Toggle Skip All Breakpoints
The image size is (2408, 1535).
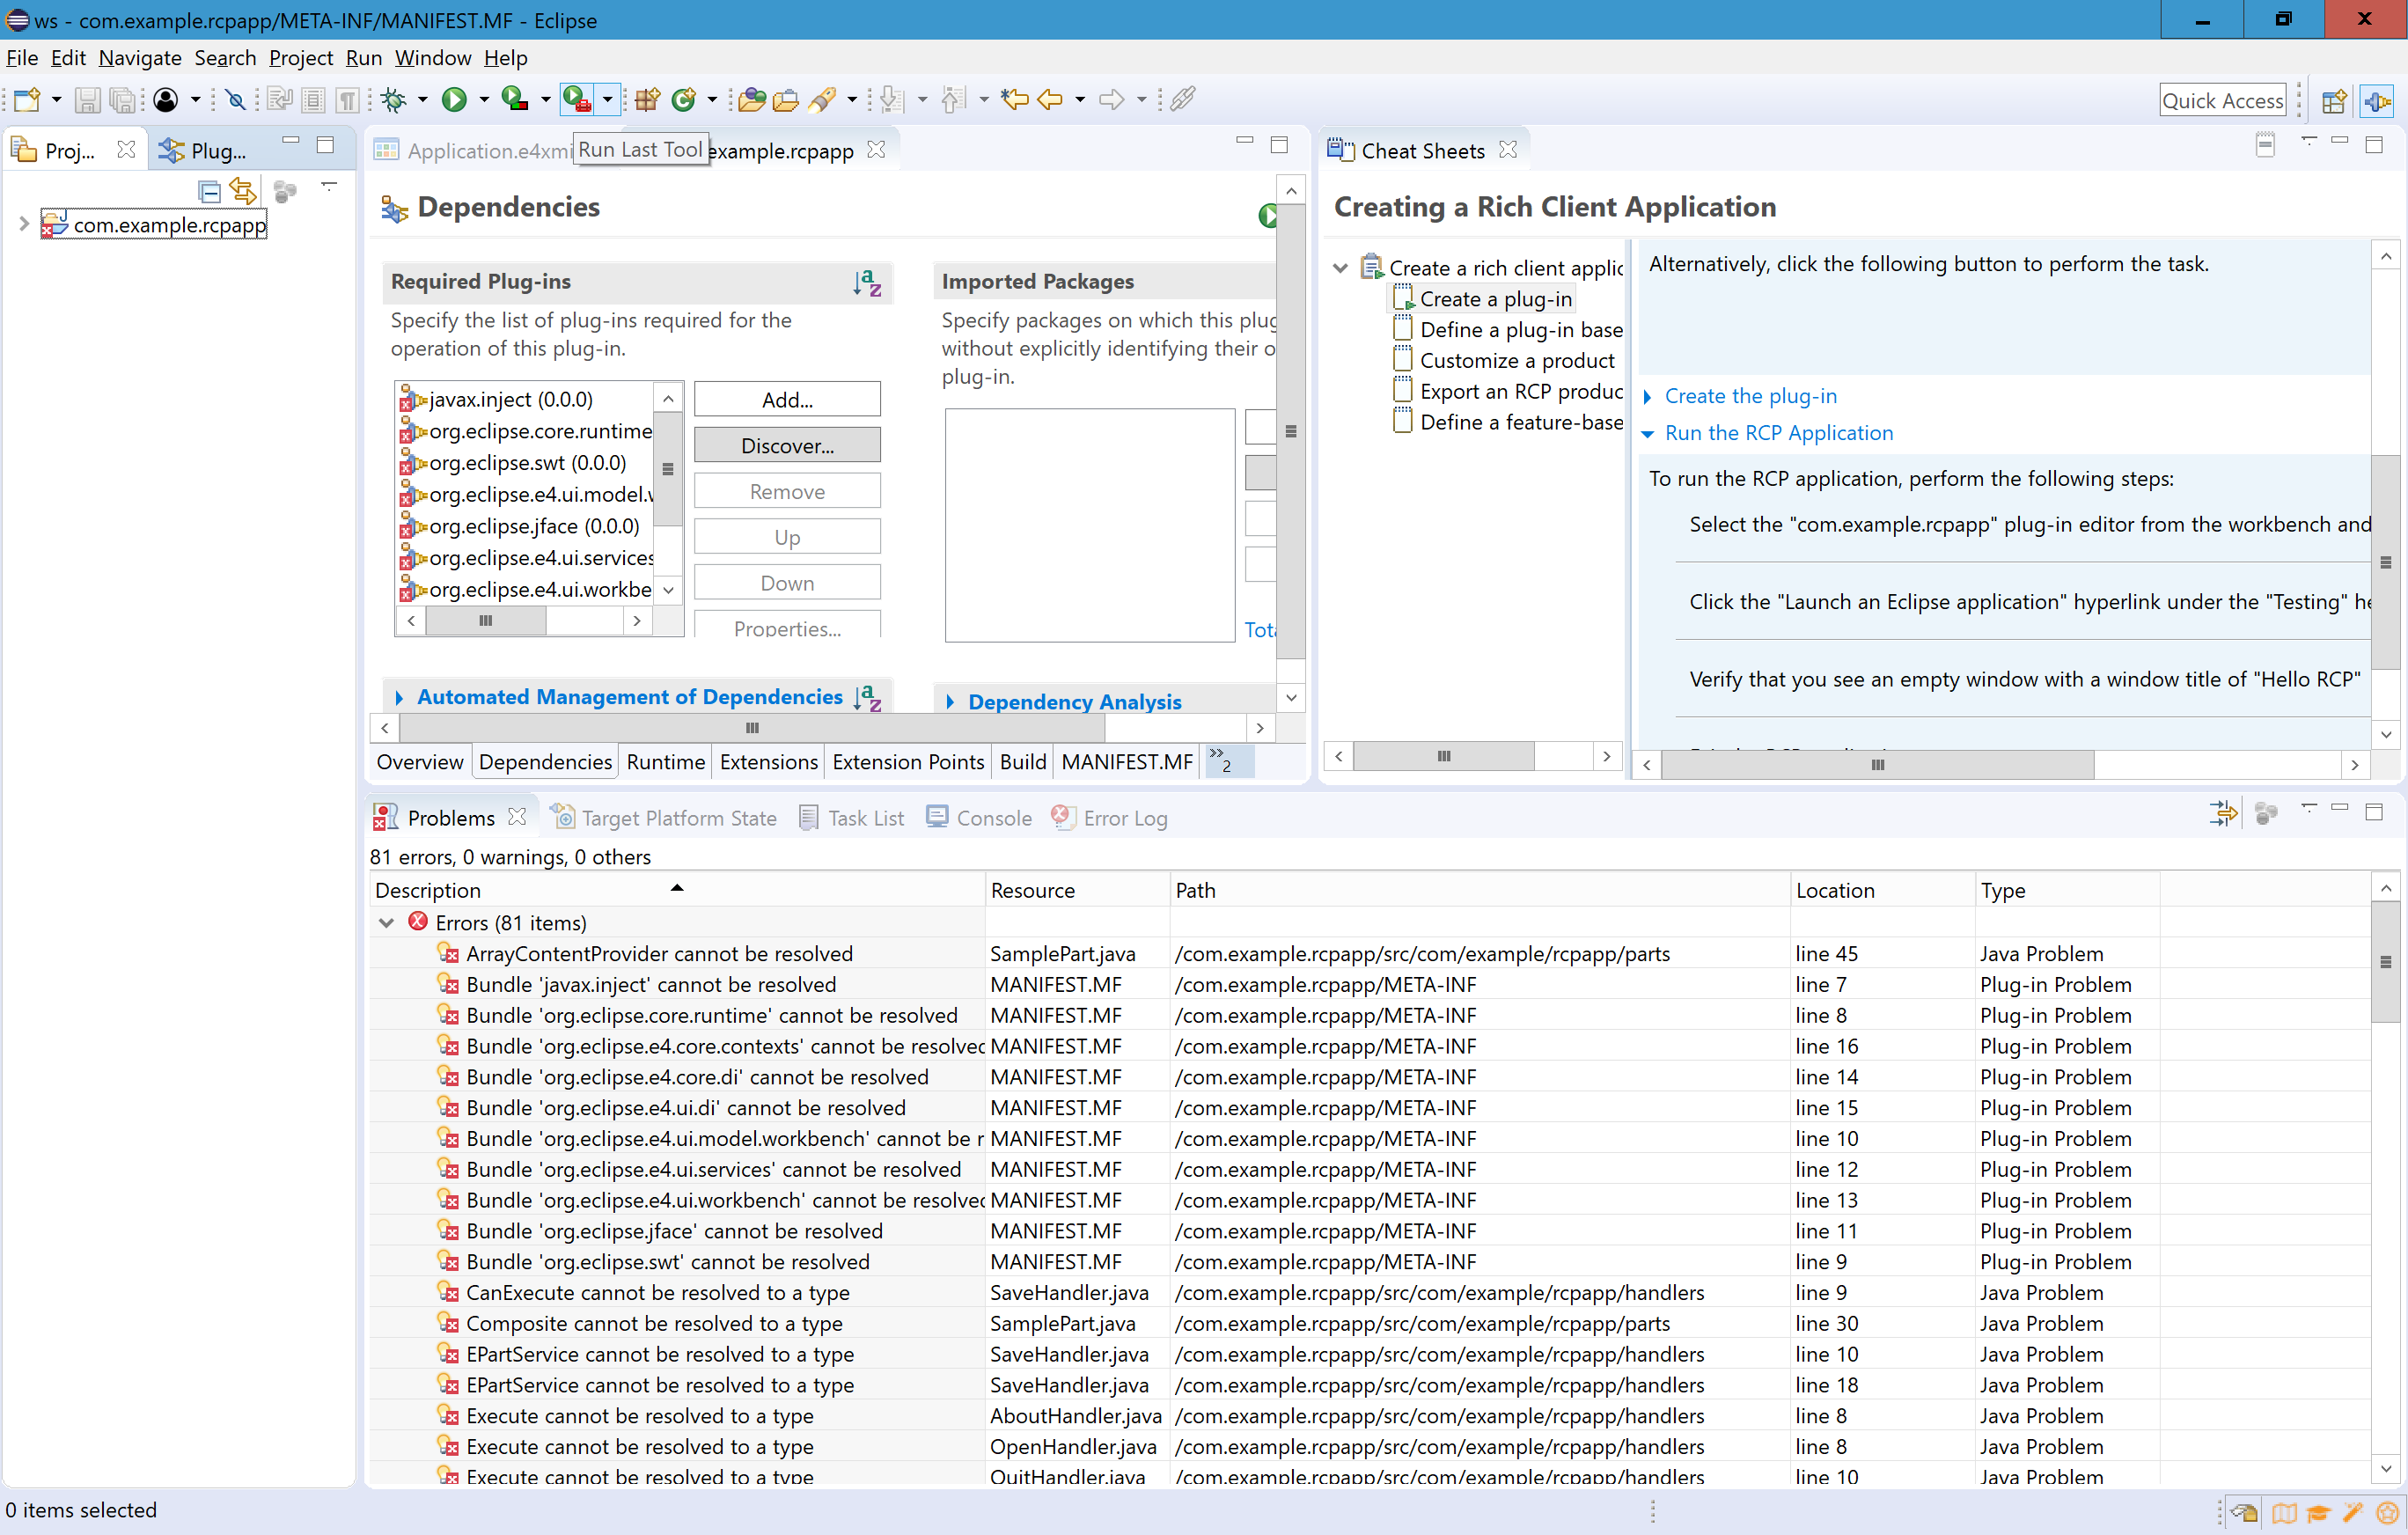pyautogui.click(x=235, y=99)
